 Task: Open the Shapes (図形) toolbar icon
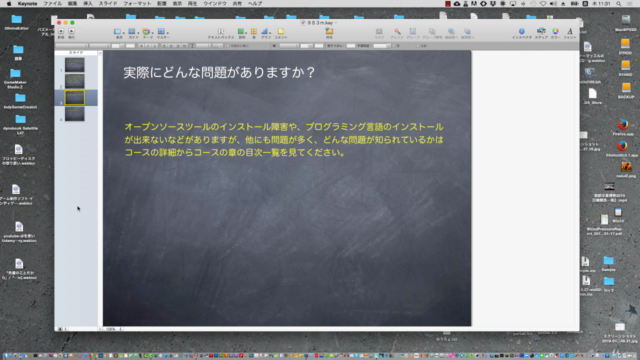(x=241, y=31)
